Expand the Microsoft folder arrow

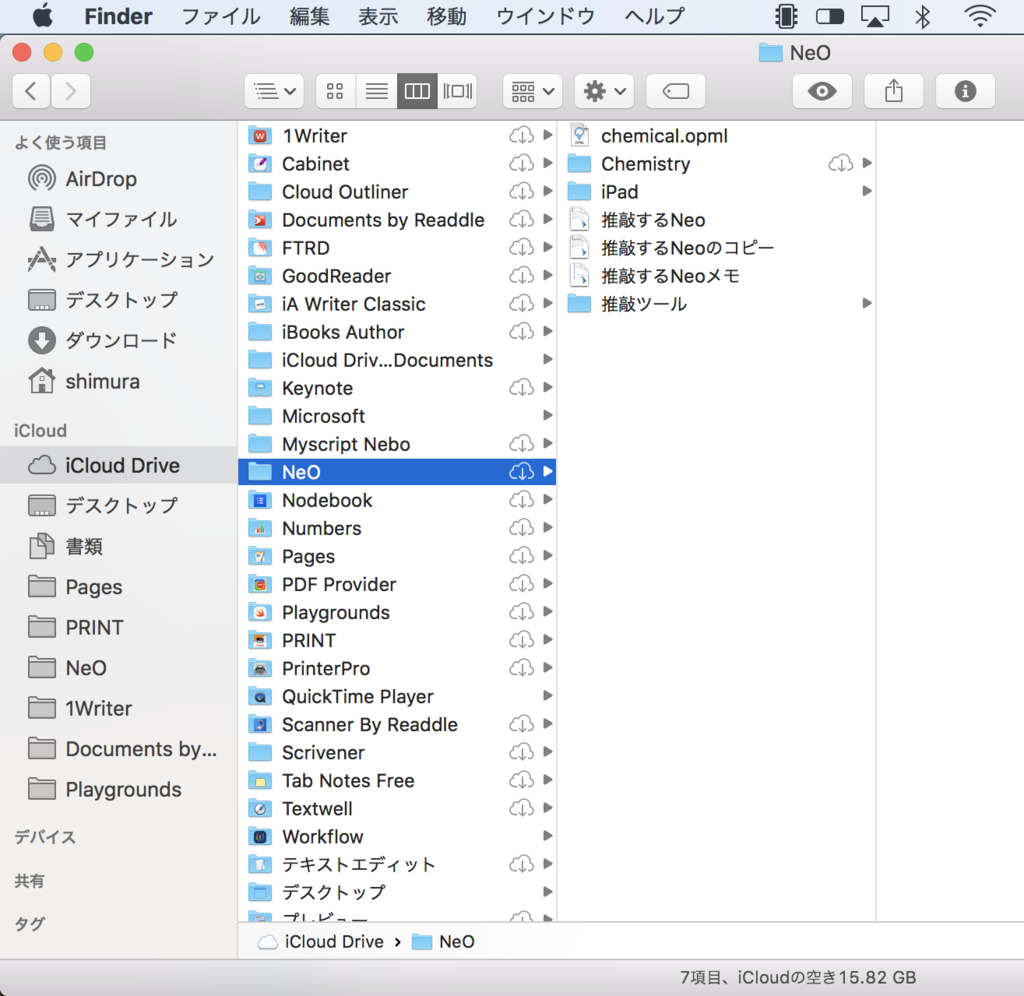[547, 415]
